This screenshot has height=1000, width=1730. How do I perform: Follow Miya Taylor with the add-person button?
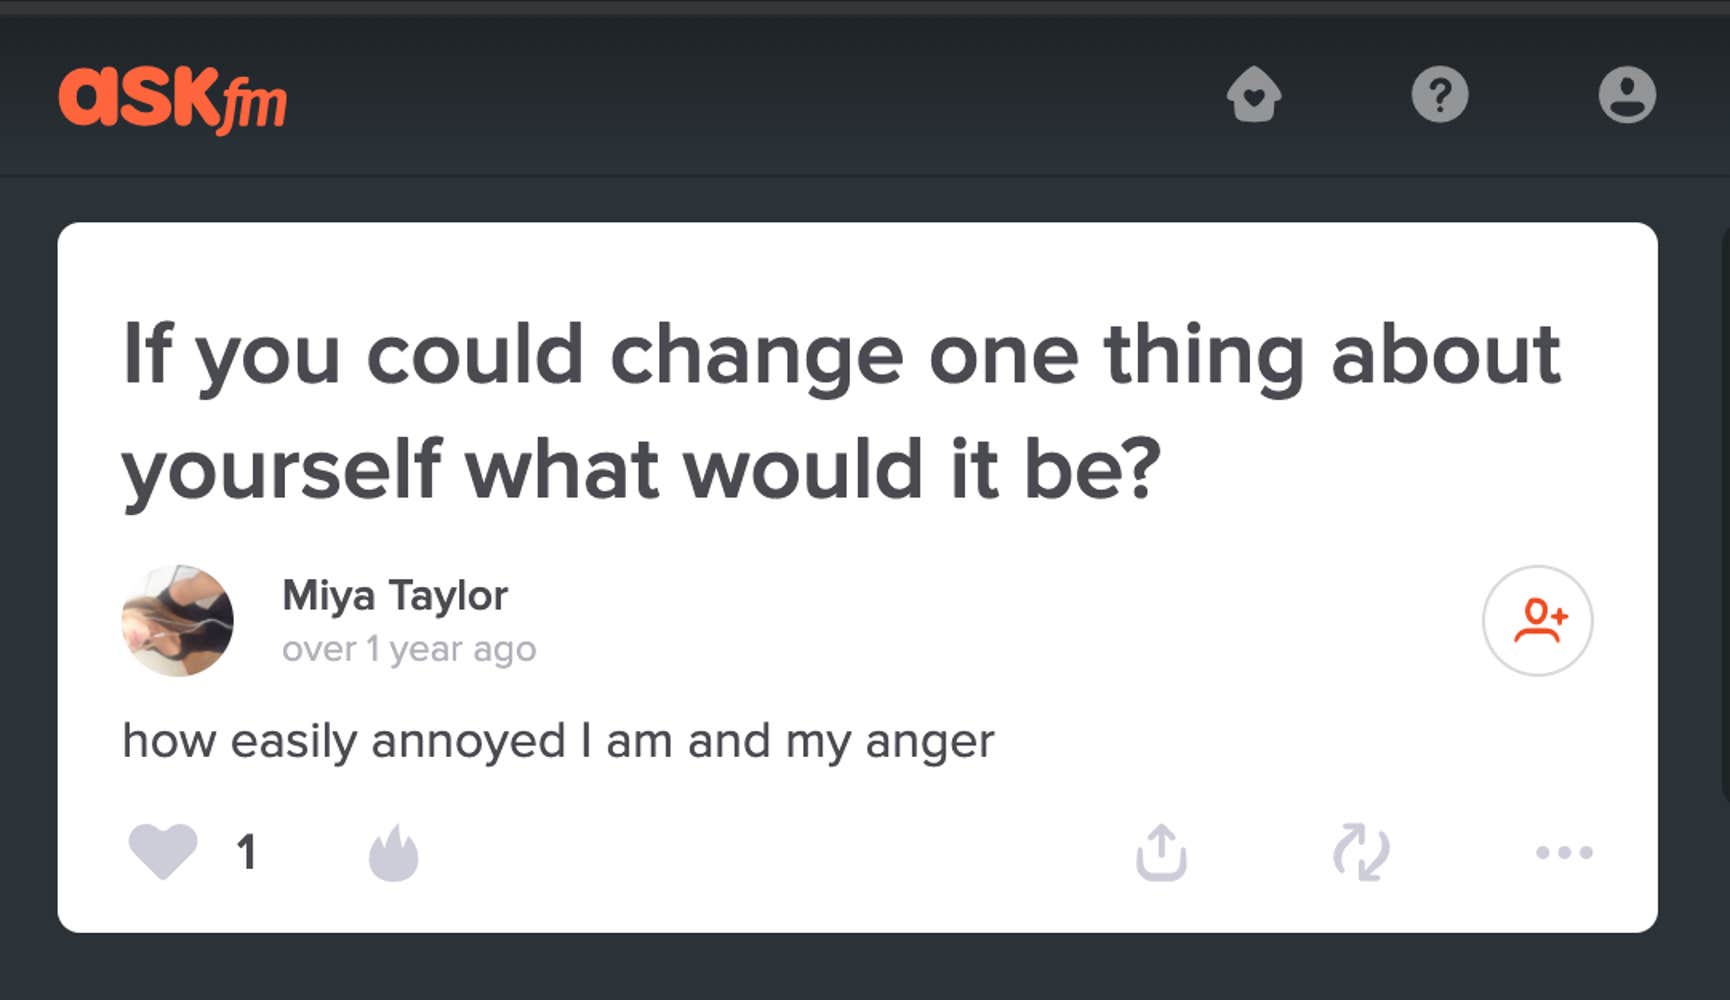coord(1537,620)
